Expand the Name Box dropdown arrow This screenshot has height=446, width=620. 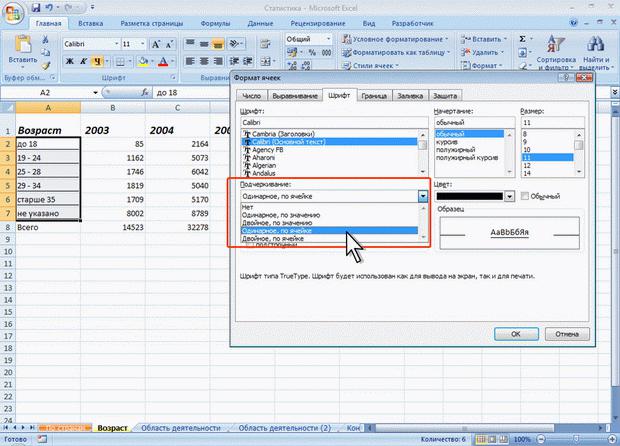coord(95,93)
